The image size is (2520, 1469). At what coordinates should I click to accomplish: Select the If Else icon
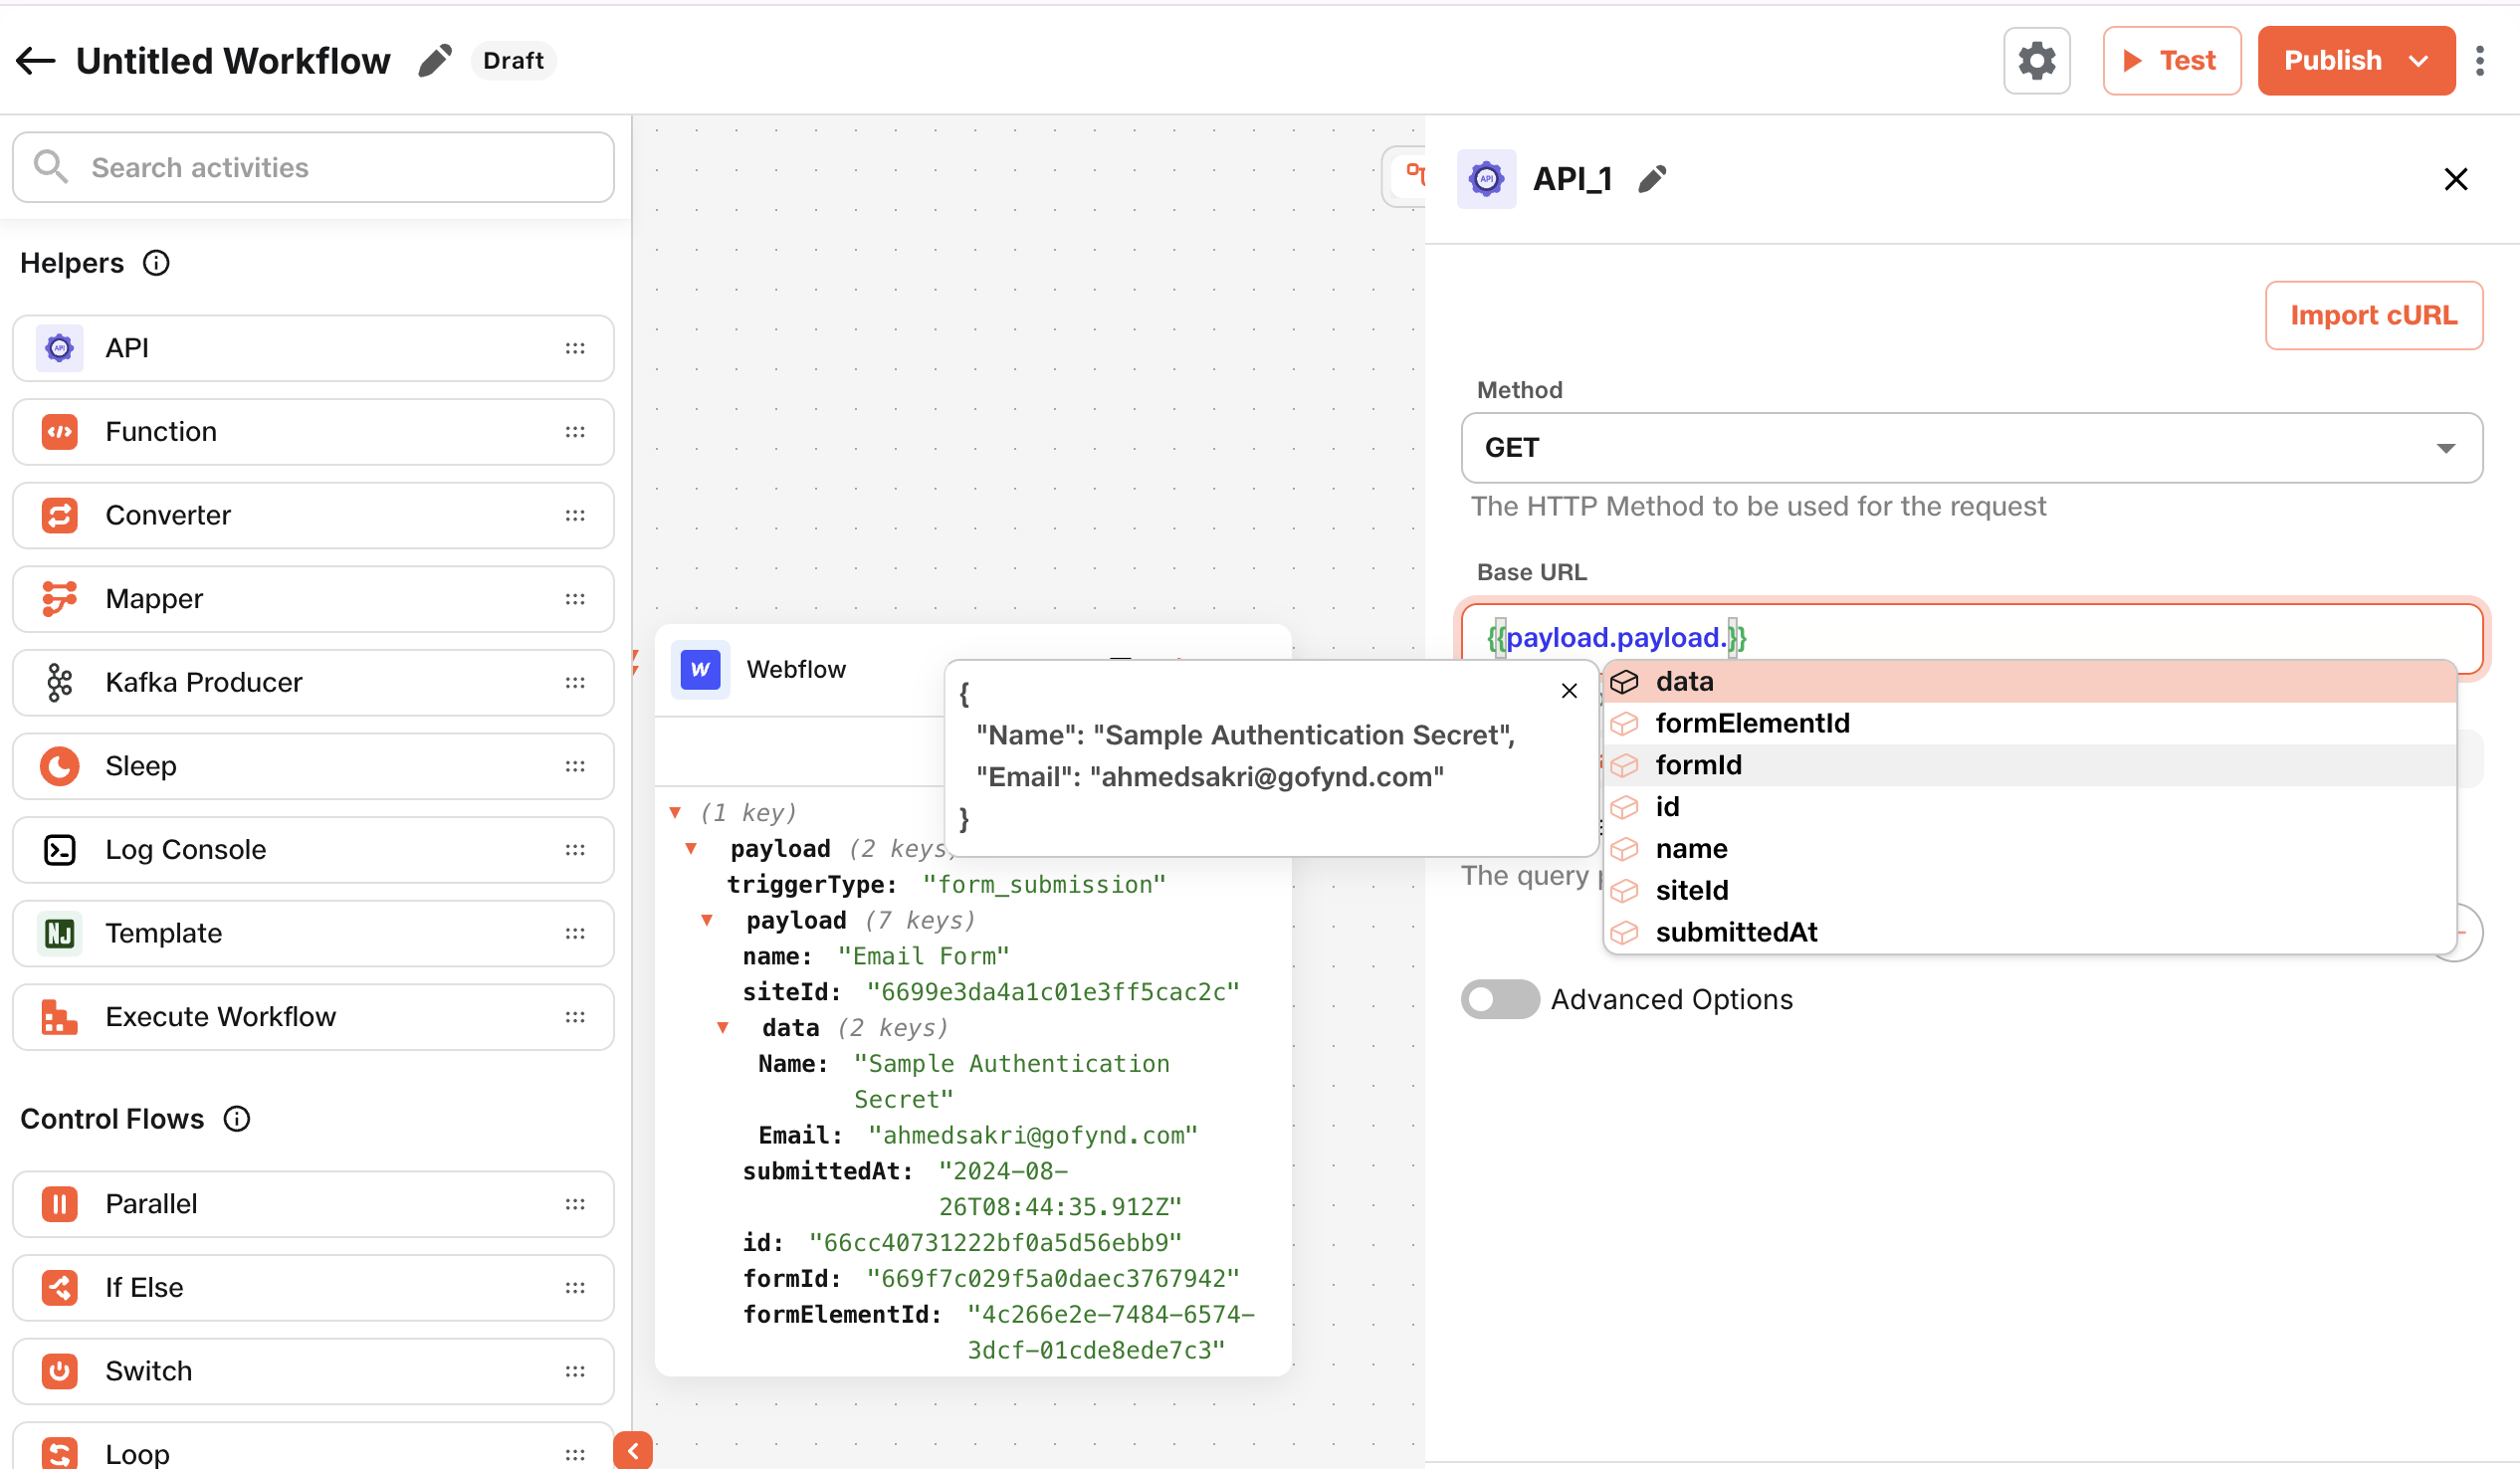coord(60,1288)
